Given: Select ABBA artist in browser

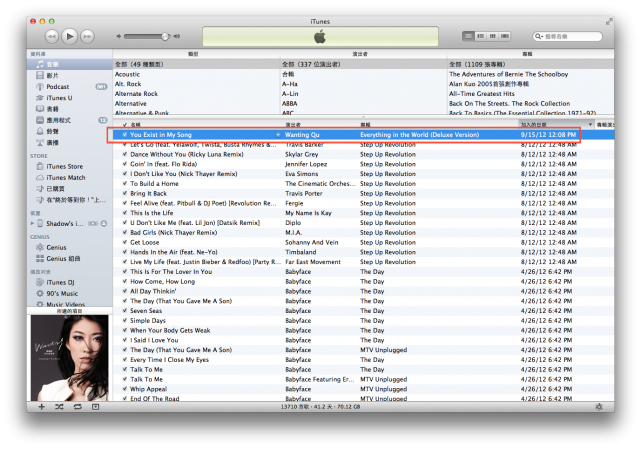Looking at the screenshot, I should point(363,104).
